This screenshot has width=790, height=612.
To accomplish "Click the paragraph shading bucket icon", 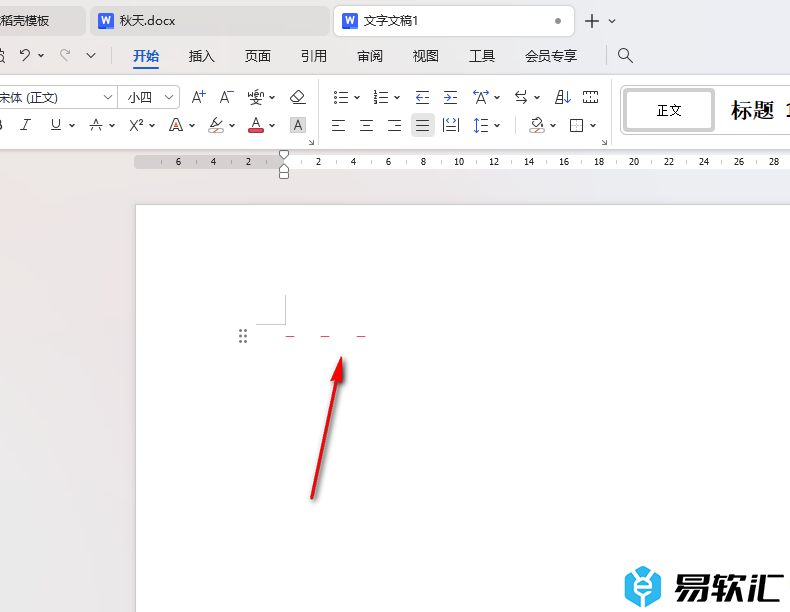I will (537, 125).
